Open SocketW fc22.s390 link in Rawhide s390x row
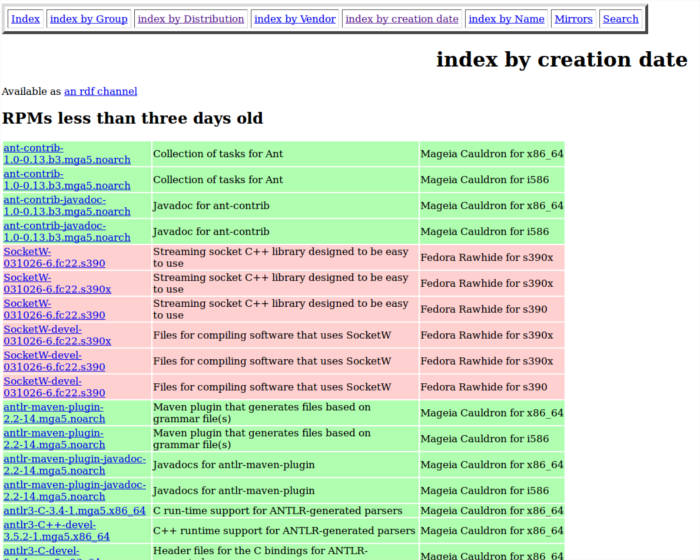 [54, 258]
